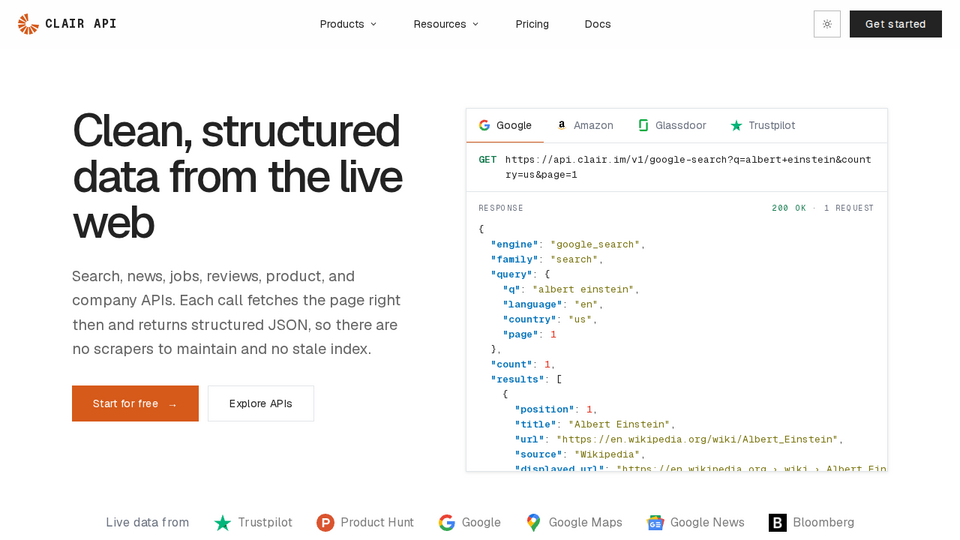Click the Google G logo in the footer row
960x540 pixels.
pyautogui.click(x=447, y=523)
